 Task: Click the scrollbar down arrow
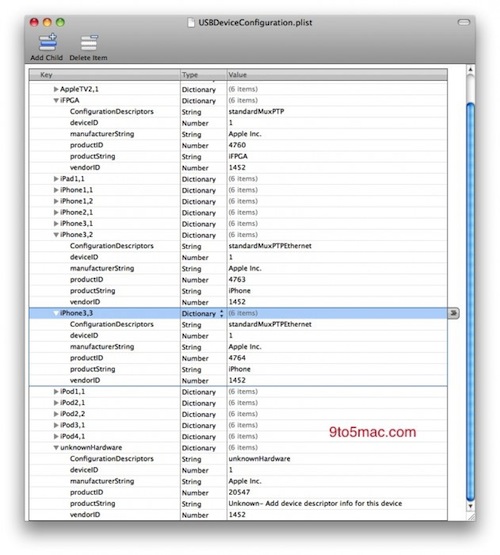tap(470, 507)
